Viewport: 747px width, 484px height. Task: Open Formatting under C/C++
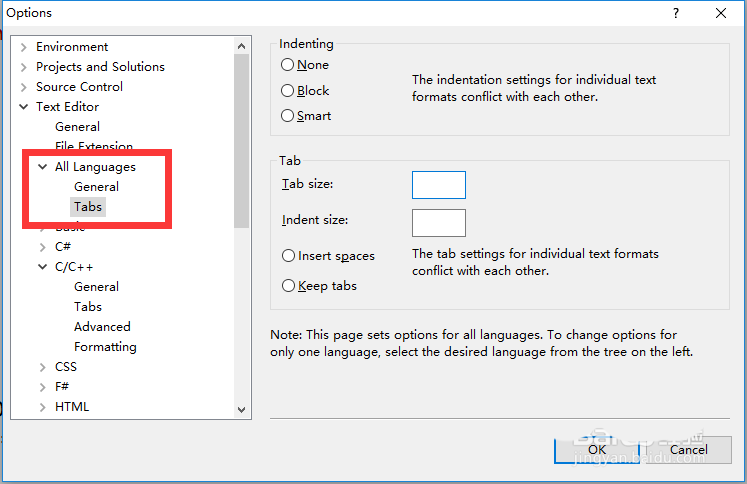pyautogui.click(x=105, y=347)
